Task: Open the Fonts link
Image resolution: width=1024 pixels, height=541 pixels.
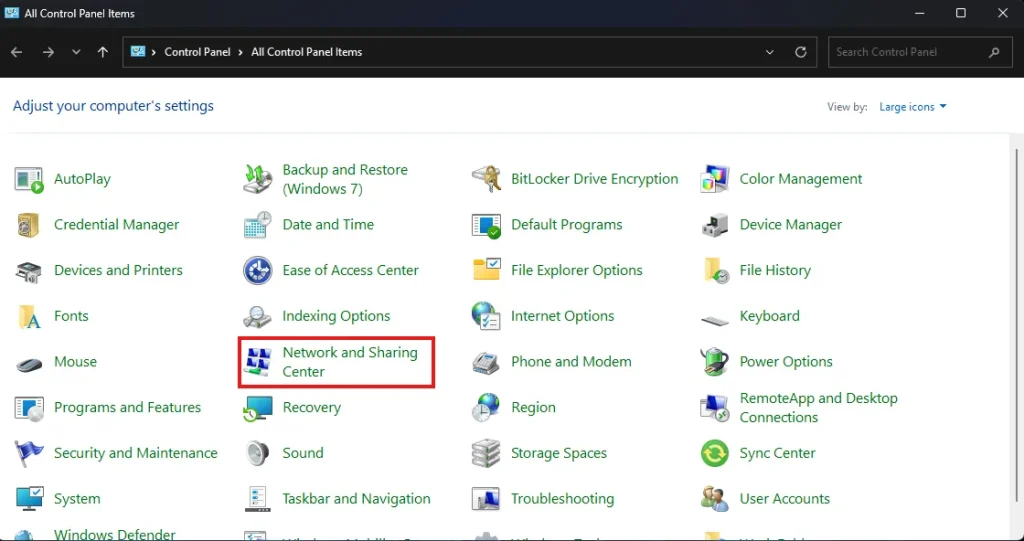Action: (x=71, y=316)
